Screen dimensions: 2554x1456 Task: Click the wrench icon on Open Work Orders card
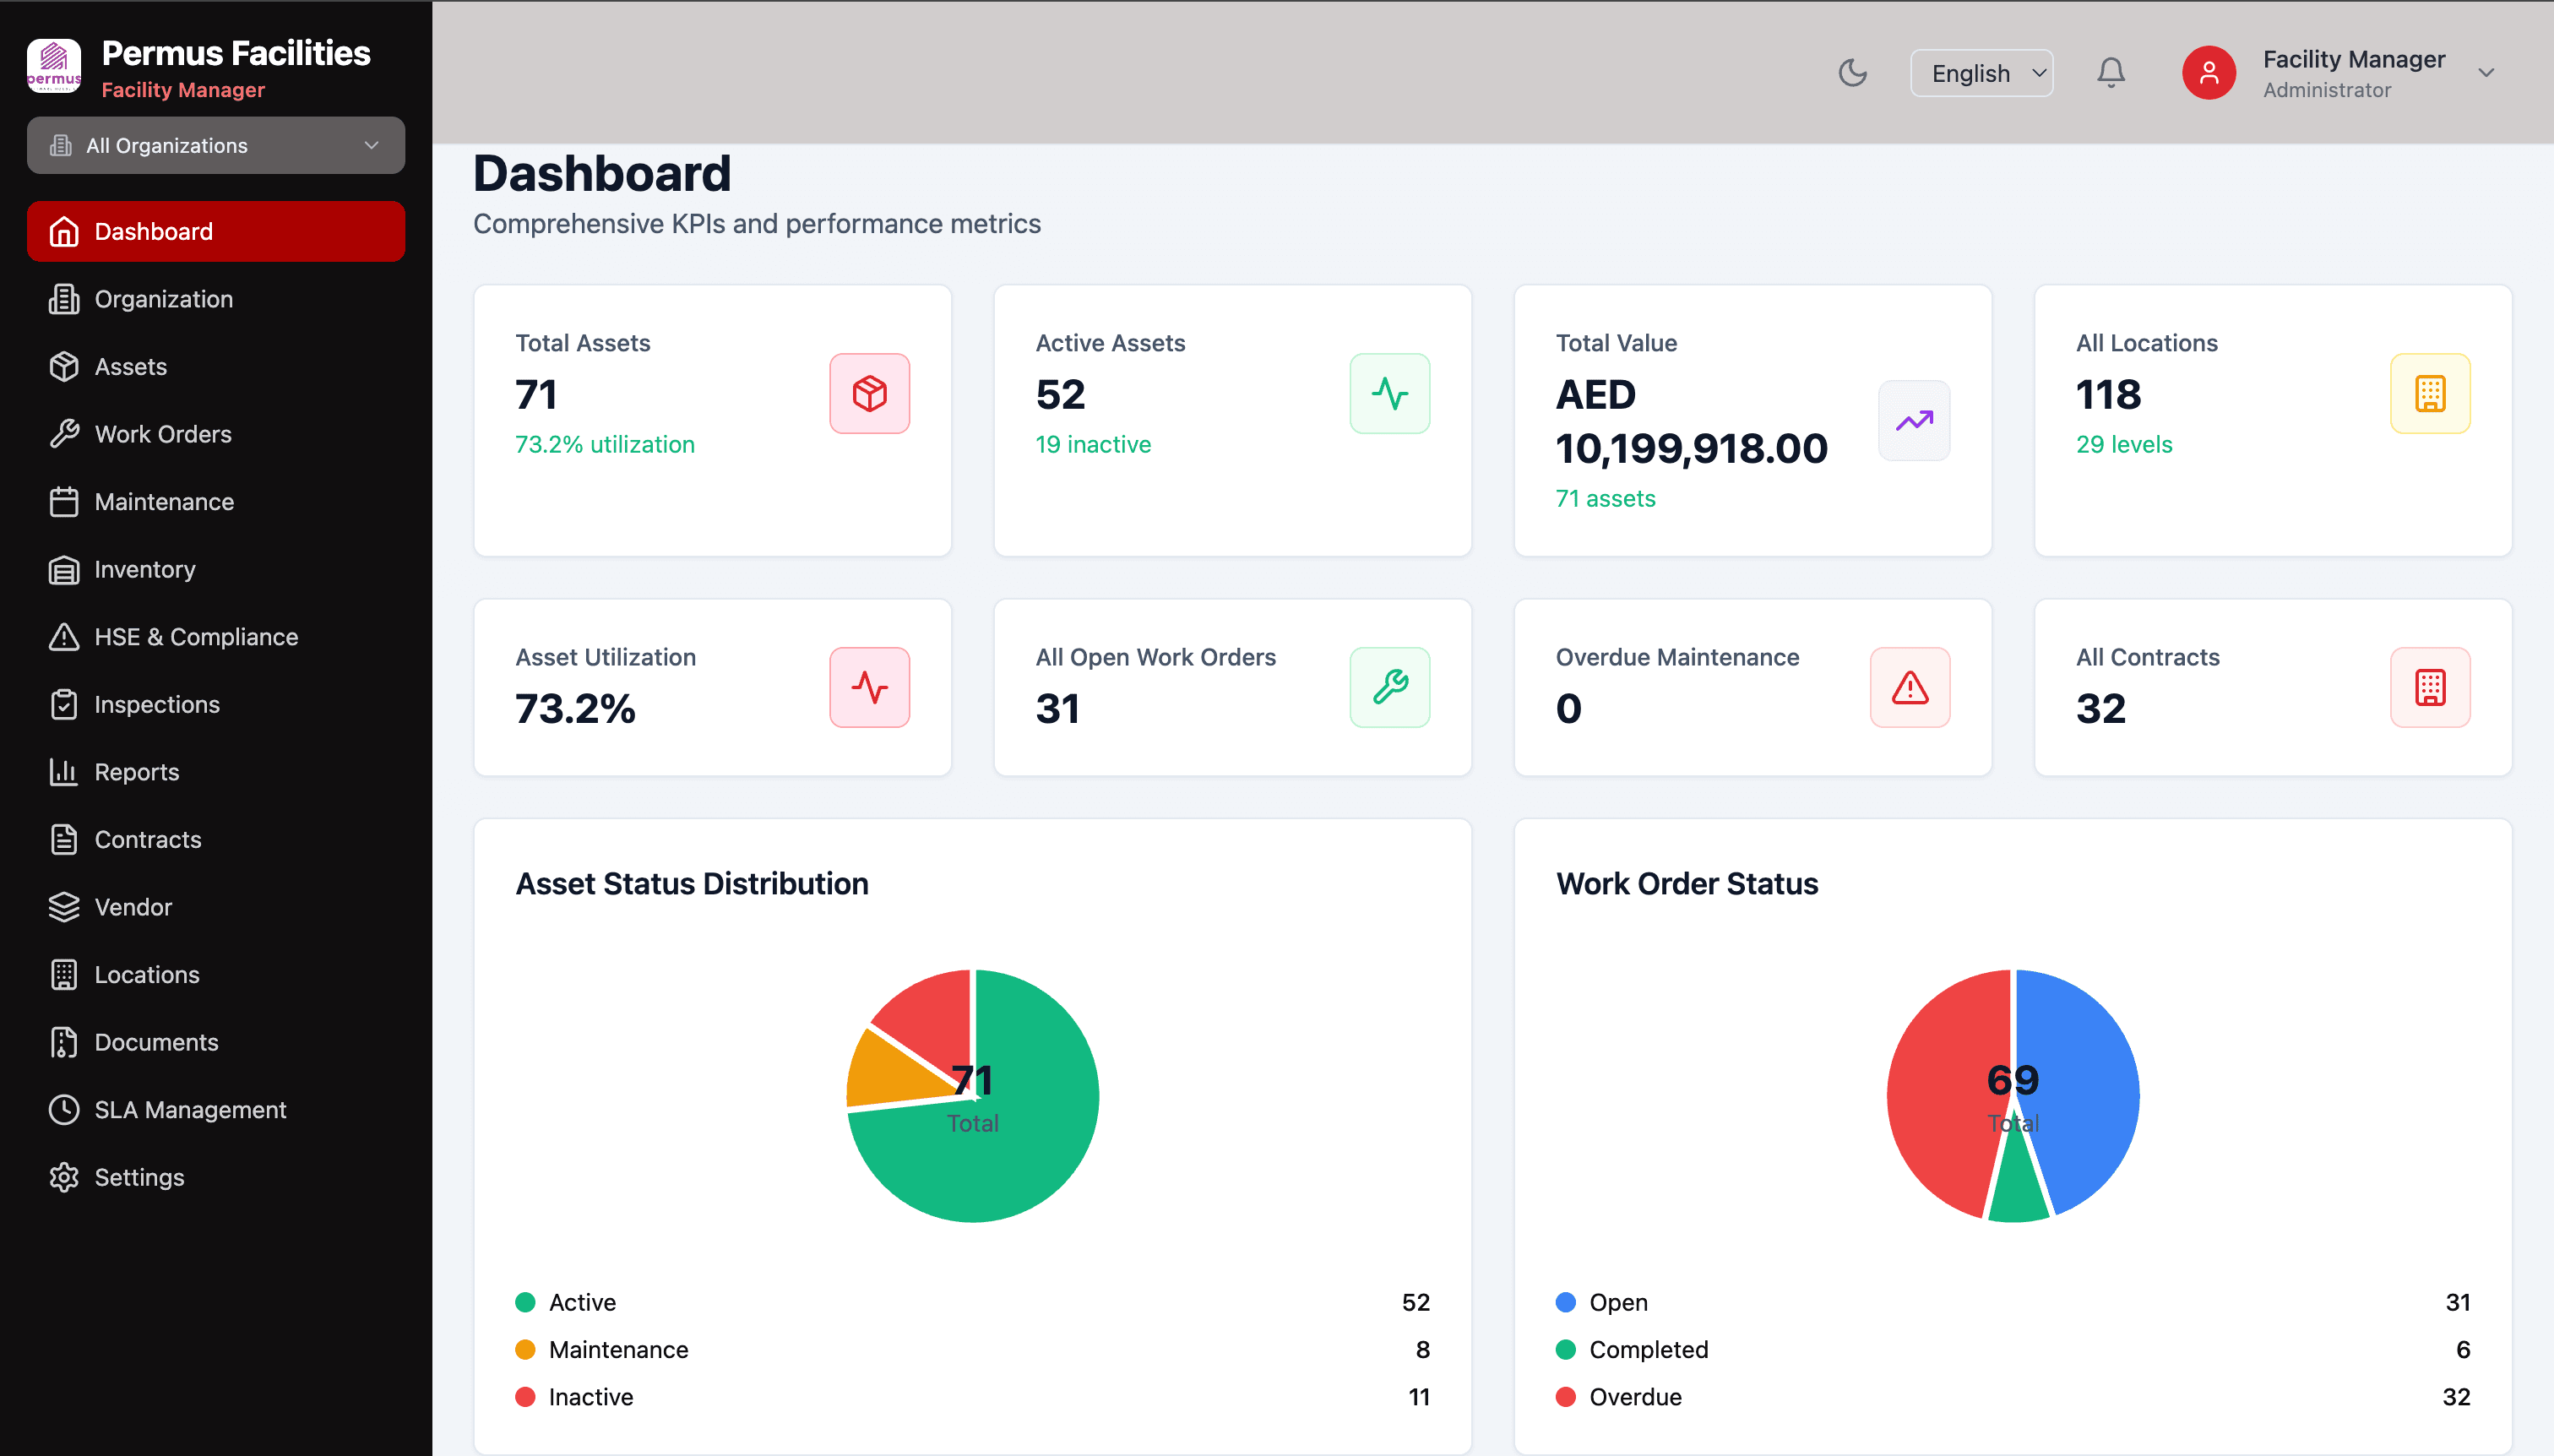(1389, 687)
